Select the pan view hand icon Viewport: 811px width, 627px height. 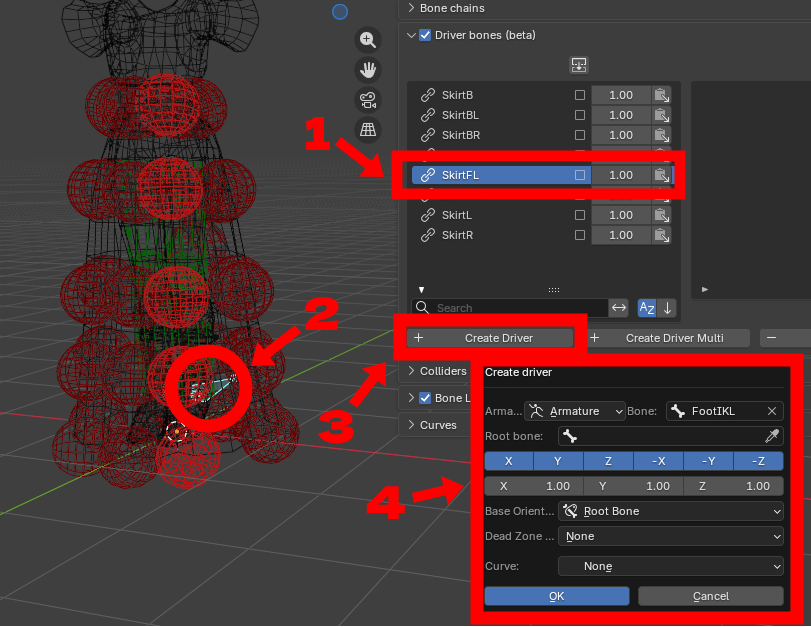pyautogui.click(x=368, y=69)
